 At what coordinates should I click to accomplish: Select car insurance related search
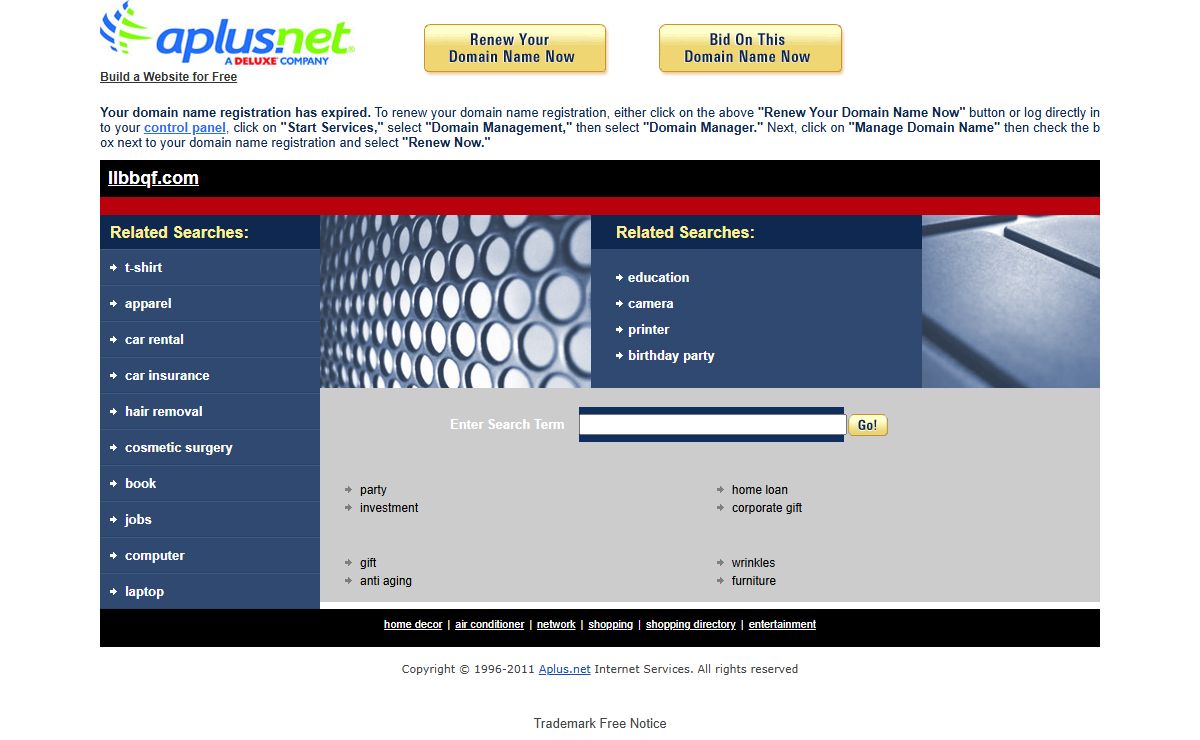coord(167,376)
